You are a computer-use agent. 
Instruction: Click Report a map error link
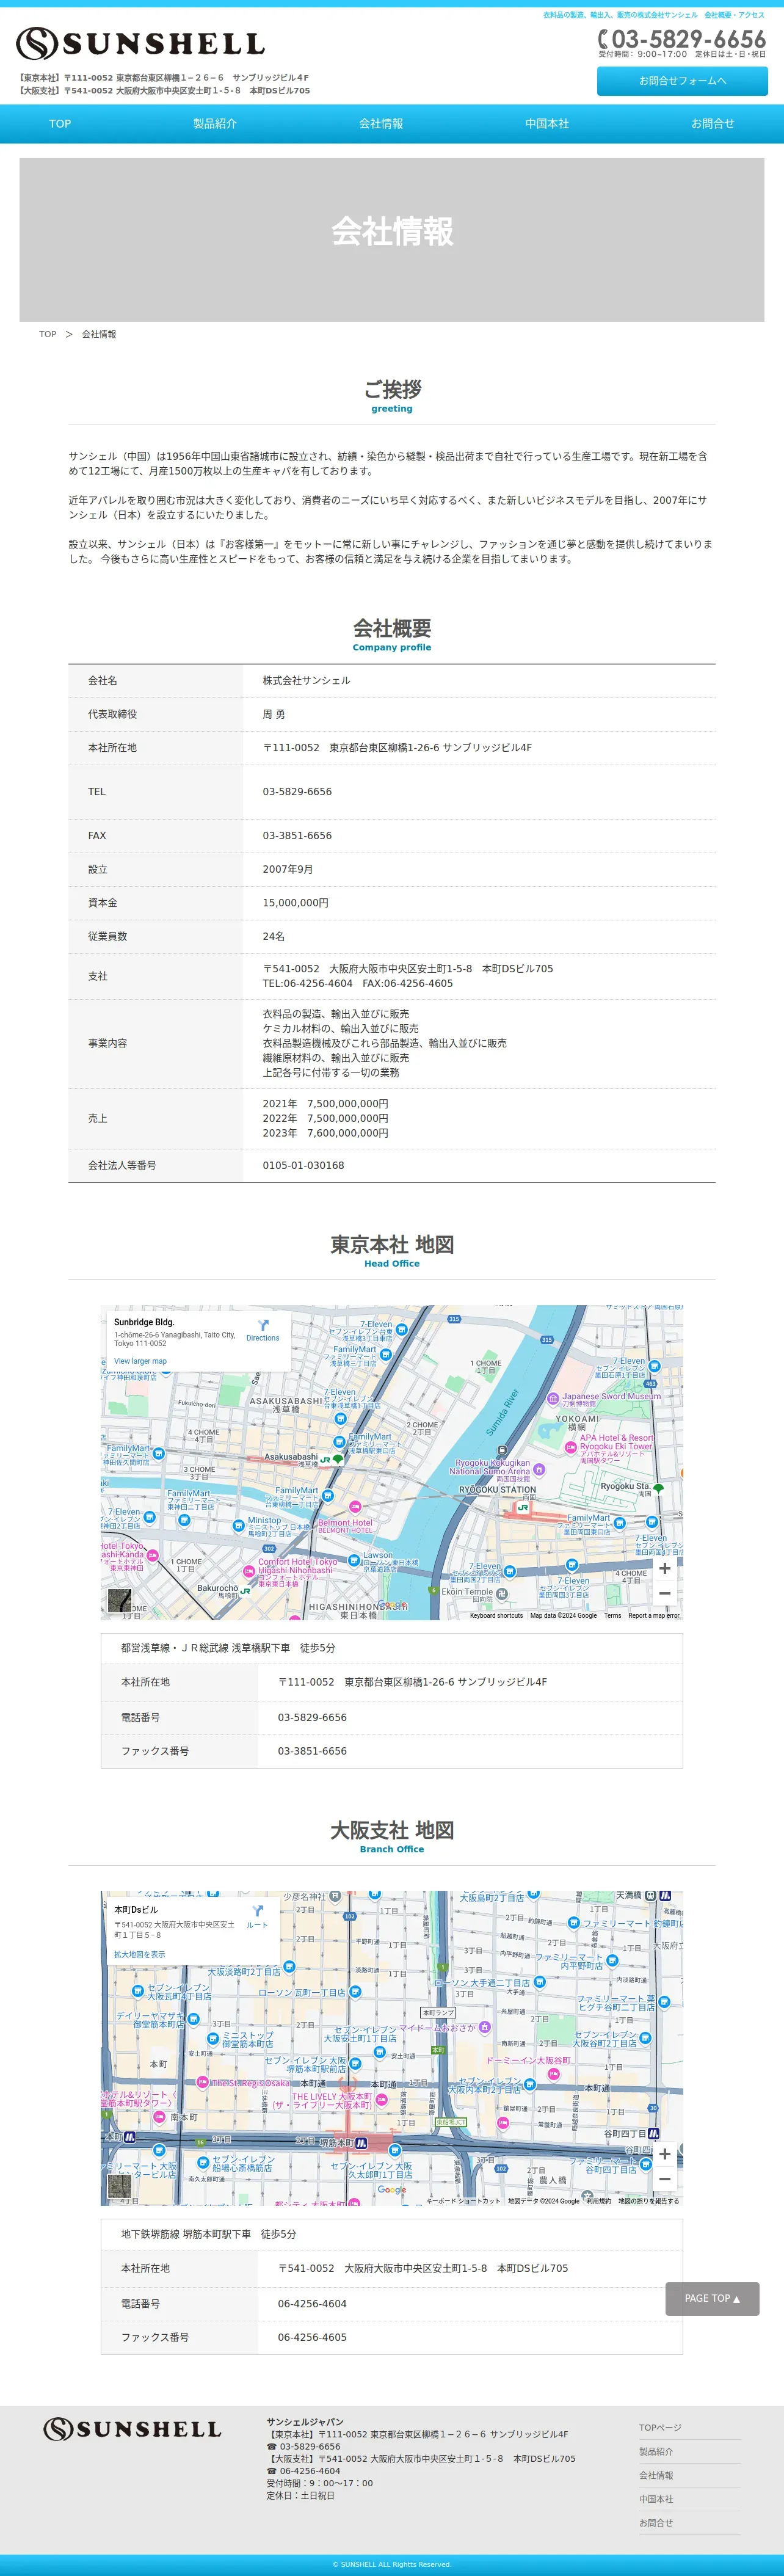[654, 1615]
